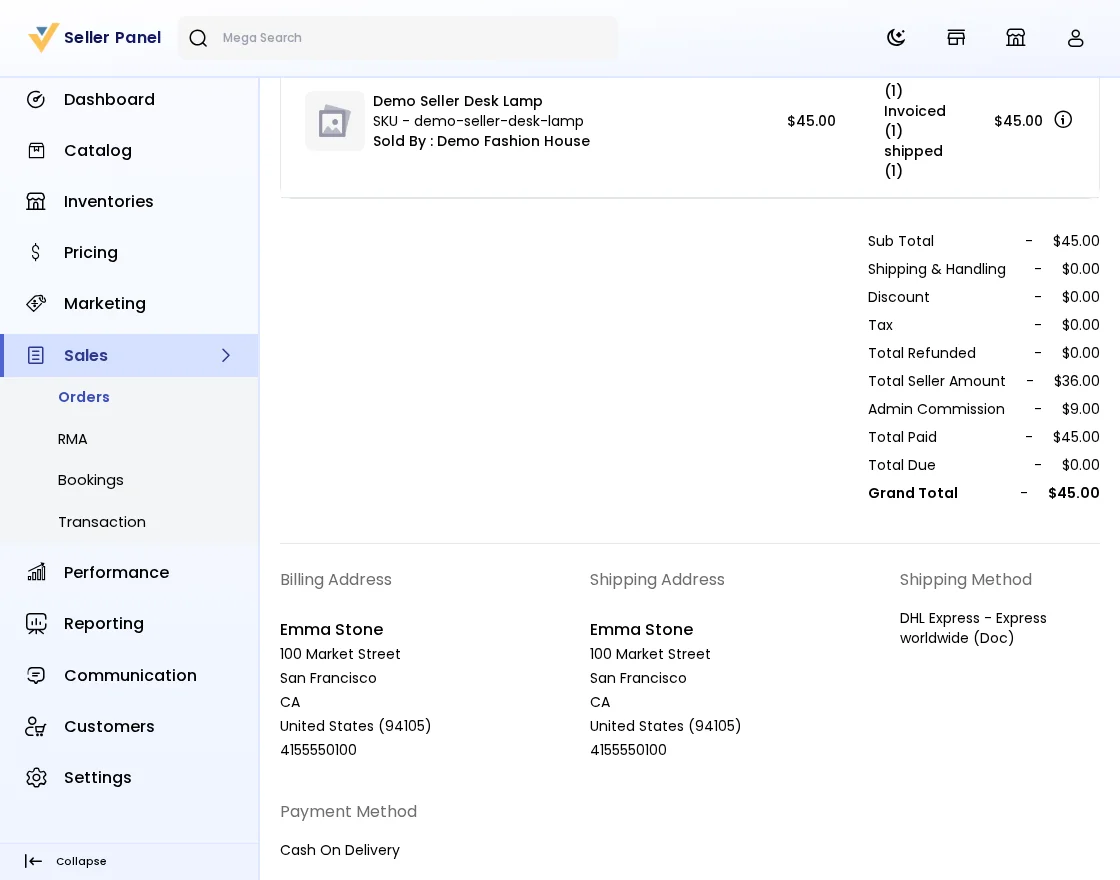Go to Bookings under Sales

click(91, 480)
